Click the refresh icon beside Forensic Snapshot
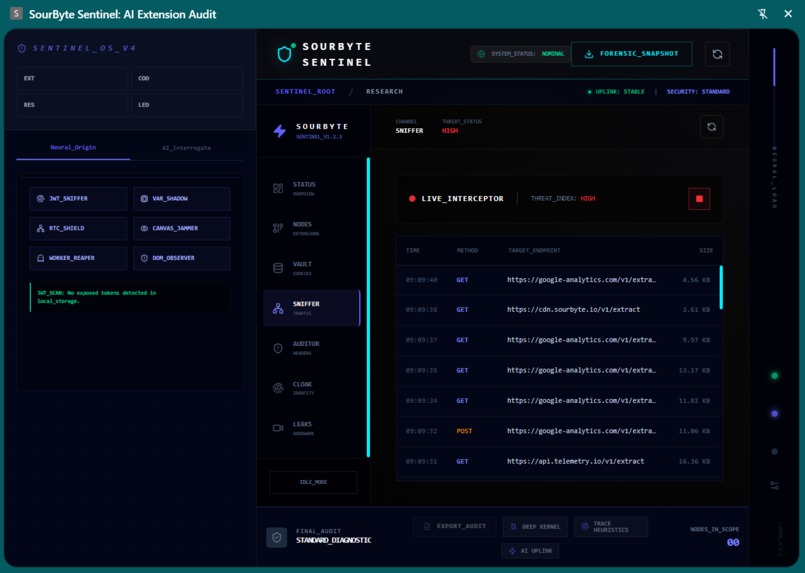Screen dimensions: 805x573 [x=717, y=54]
